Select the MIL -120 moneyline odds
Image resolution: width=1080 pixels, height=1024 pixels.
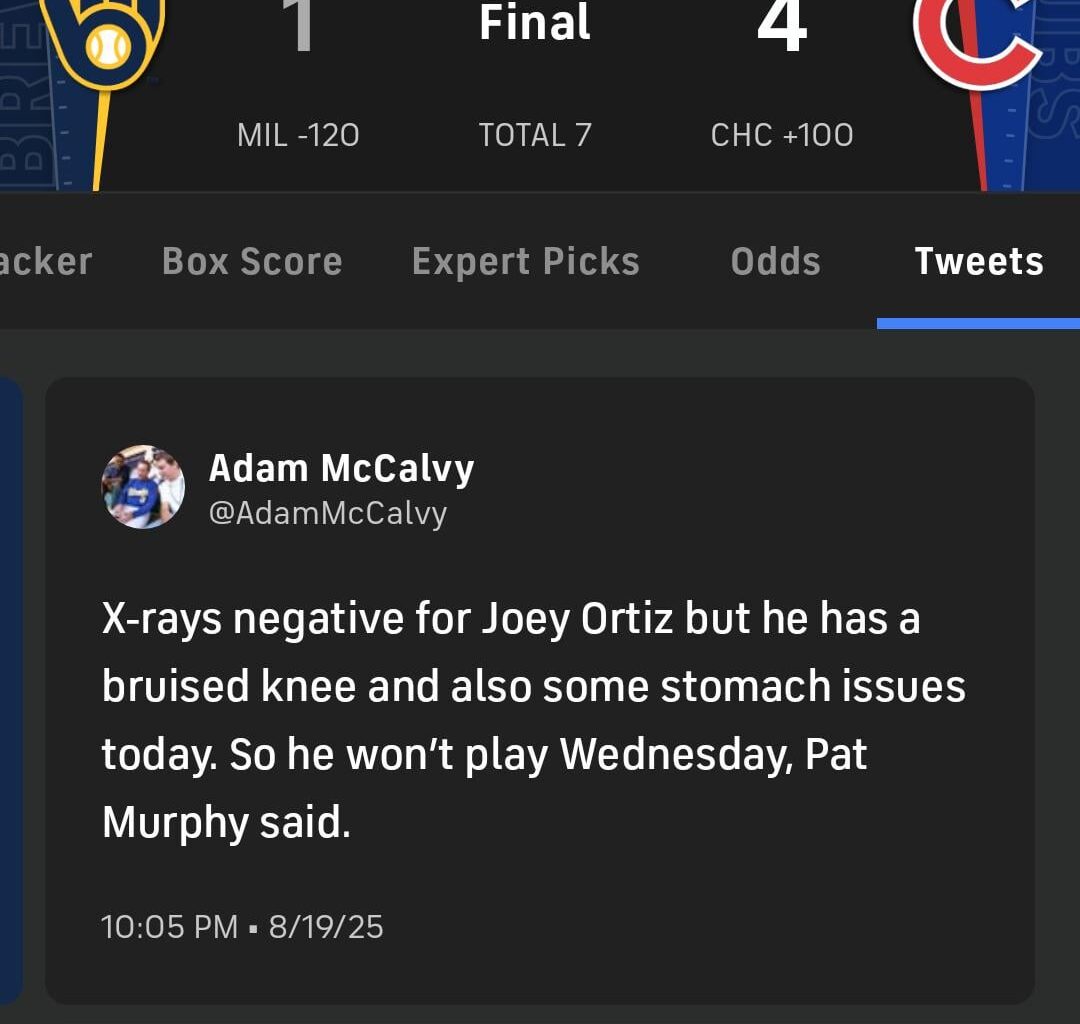click(x=298, y=135)
